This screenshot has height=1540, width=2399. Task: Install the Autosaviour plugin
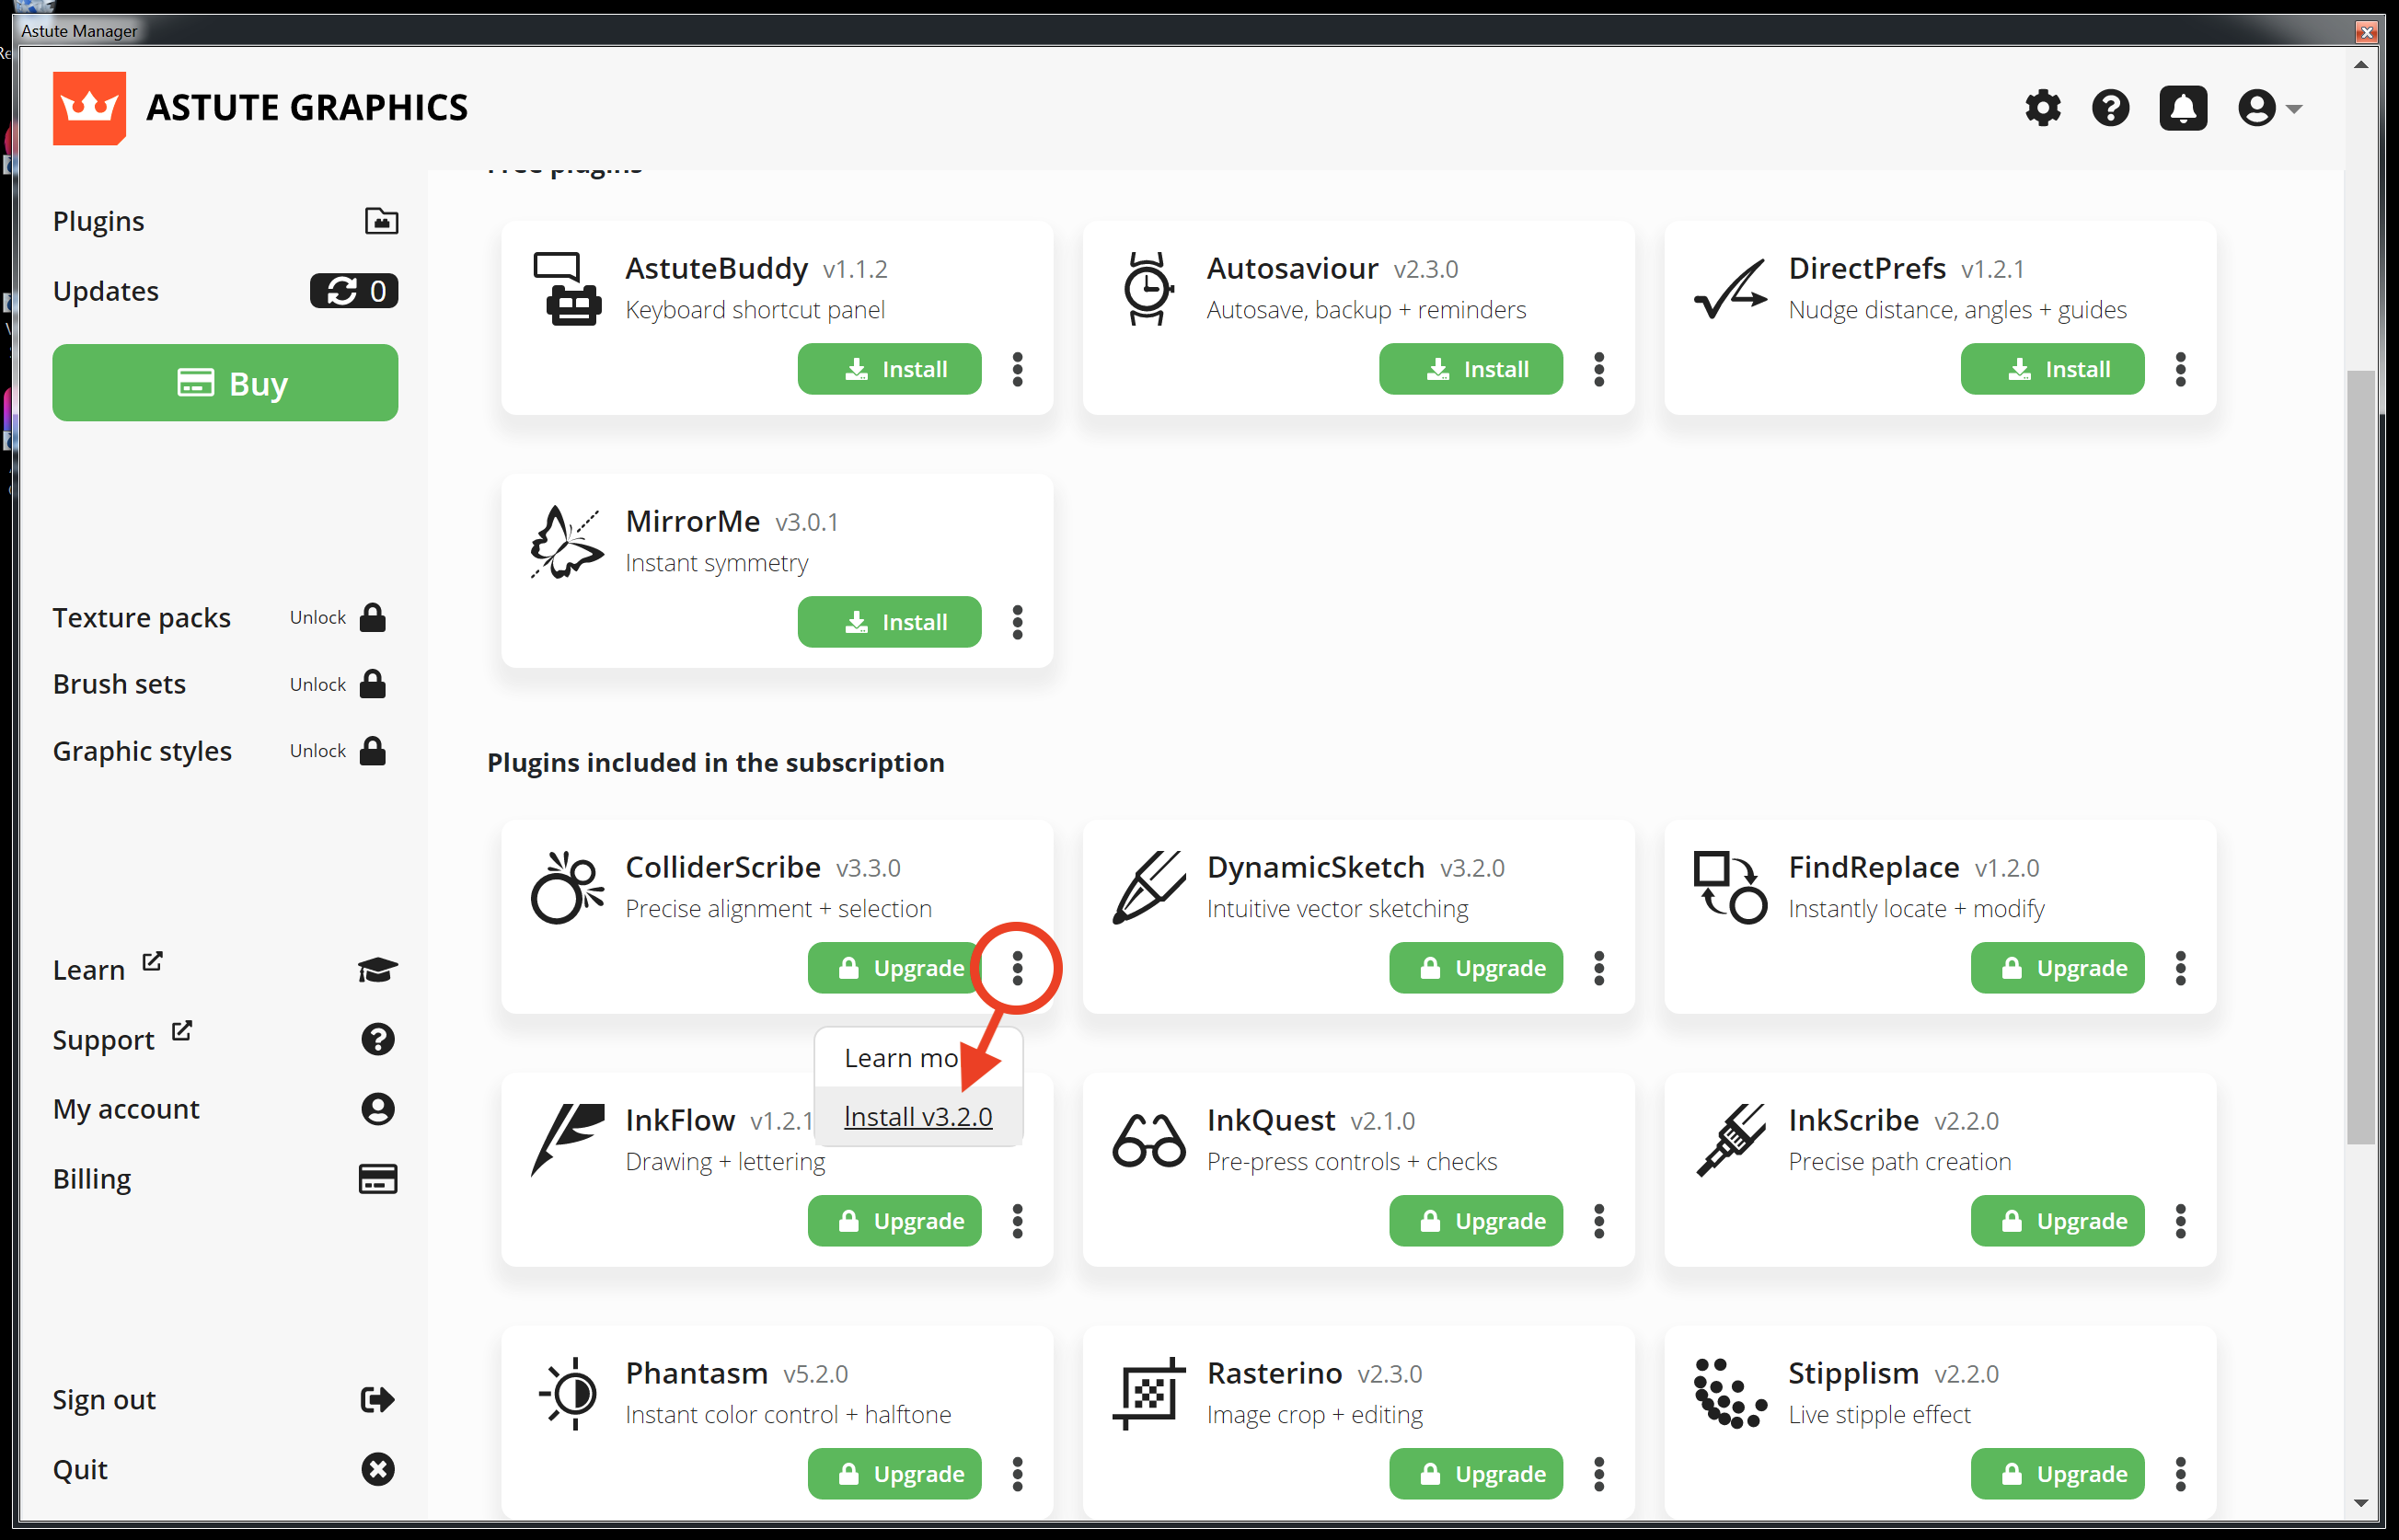pos(1470,369)
